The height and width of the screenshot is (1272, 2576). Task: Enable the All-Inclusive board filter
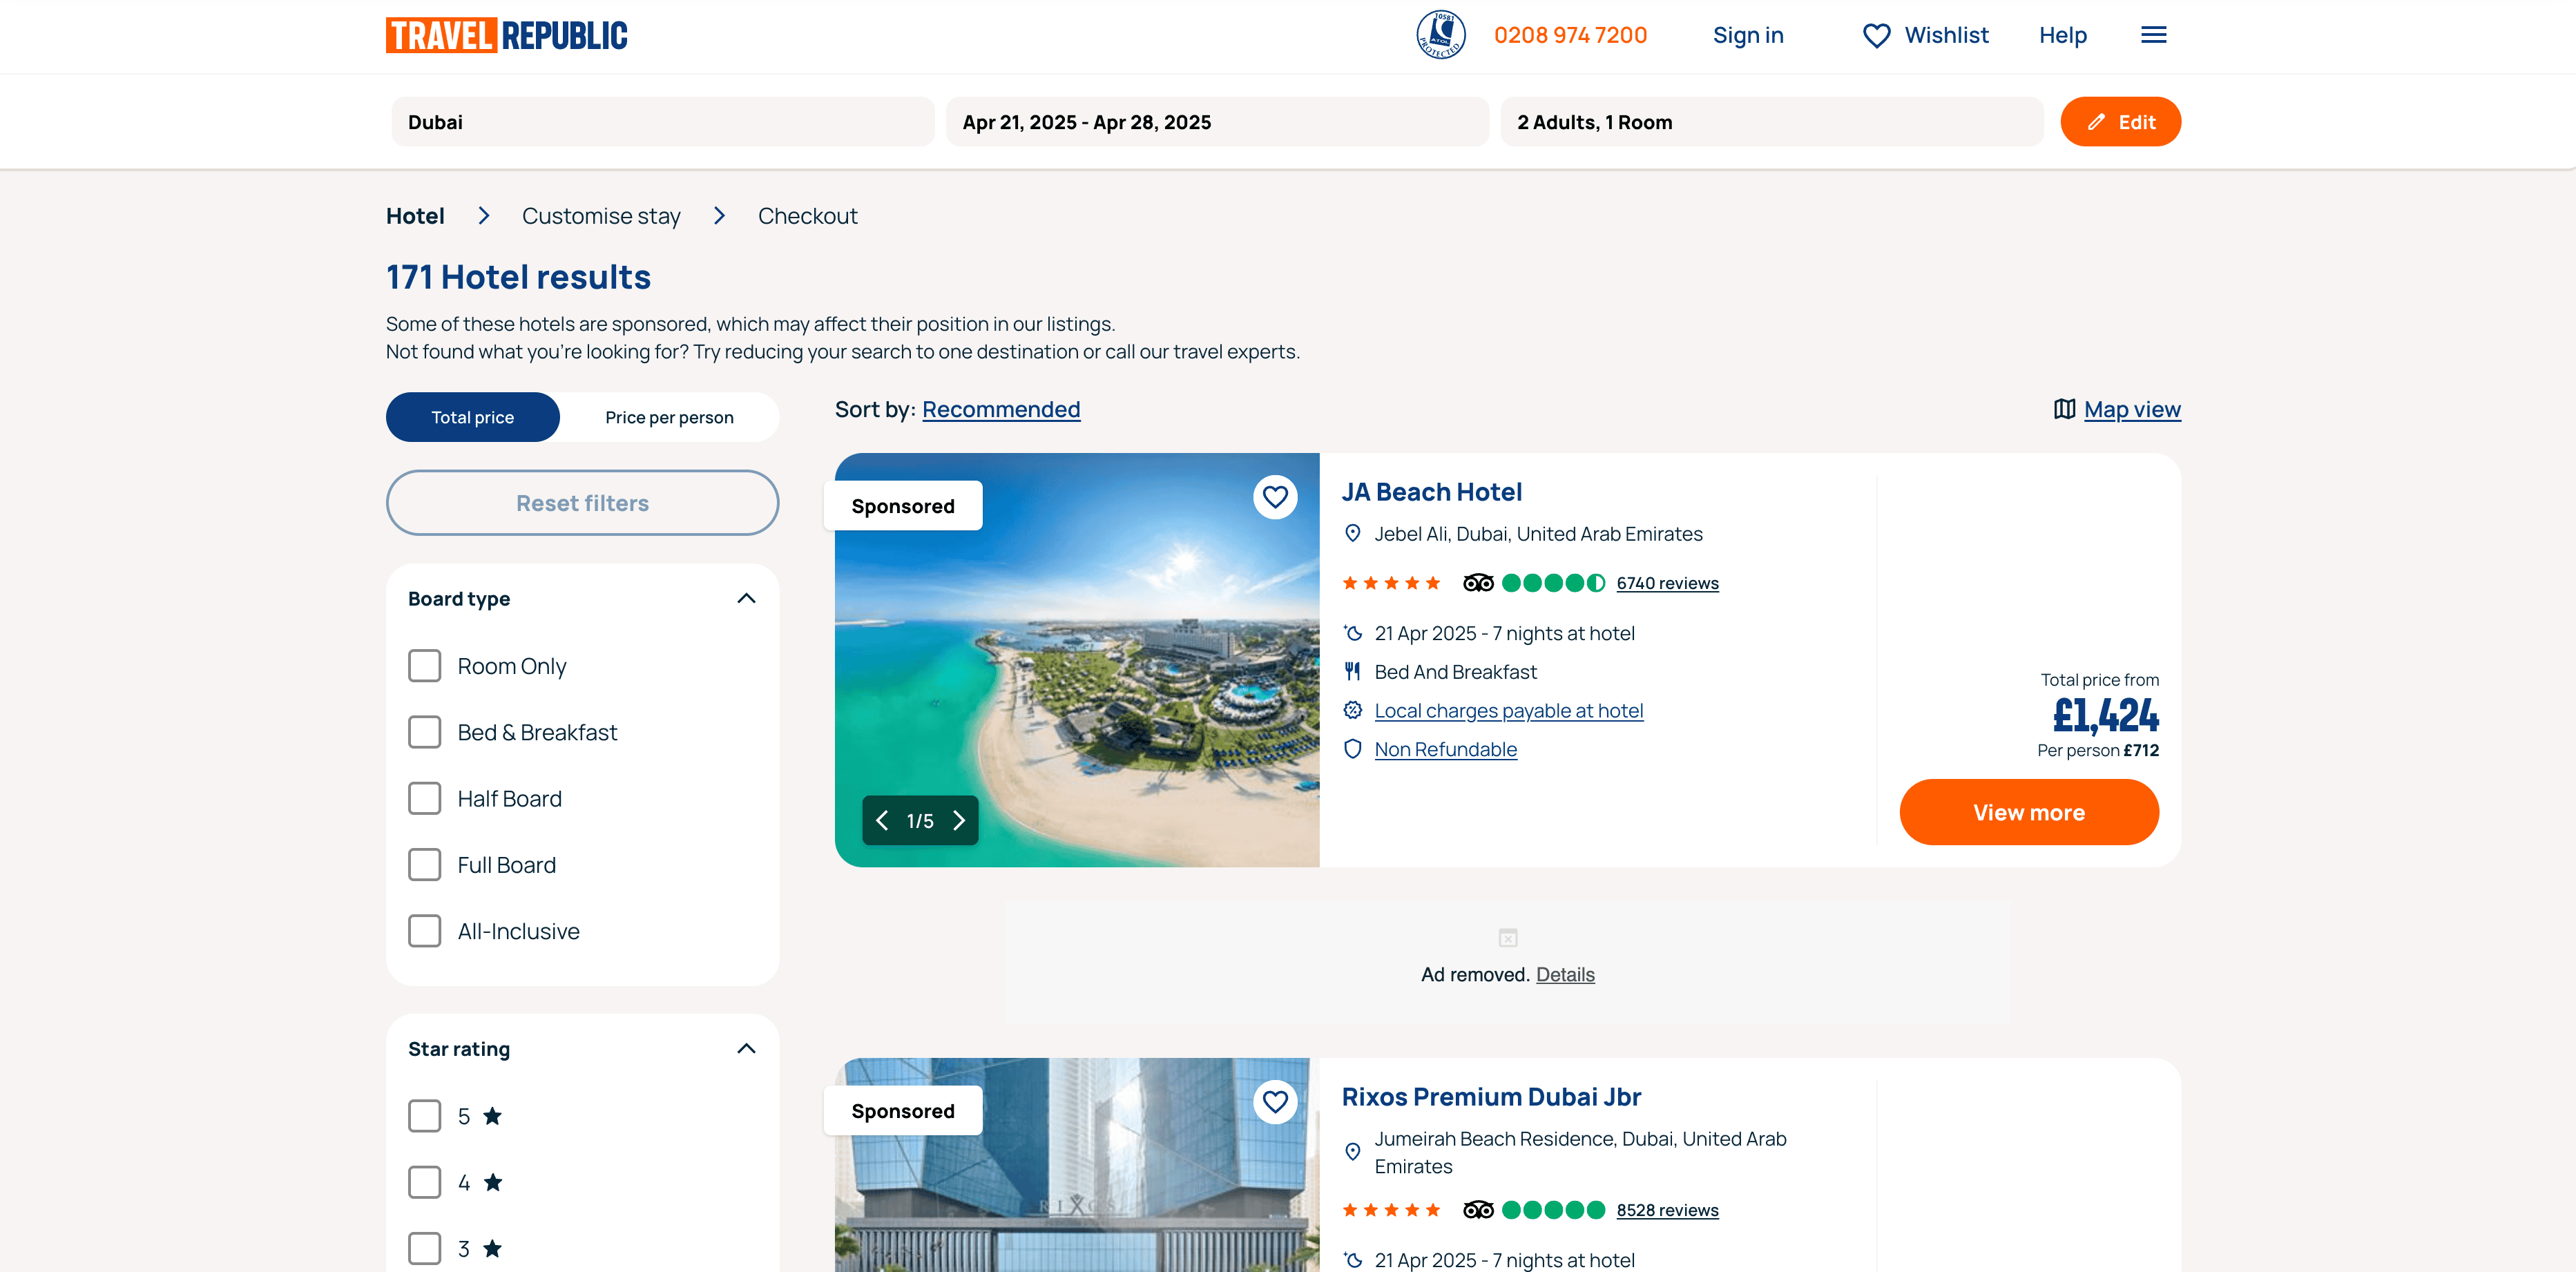tap(424, 931)
